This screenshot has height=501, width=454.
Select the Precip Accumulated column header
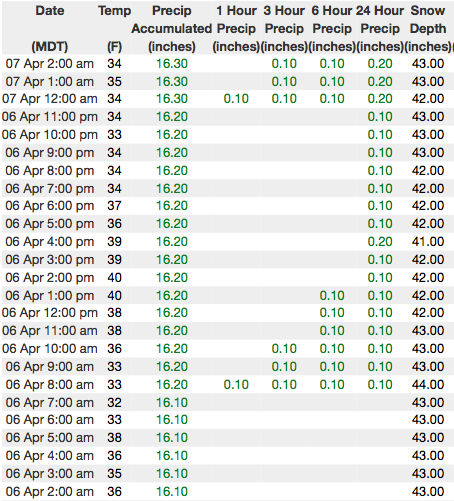(172, 28)
